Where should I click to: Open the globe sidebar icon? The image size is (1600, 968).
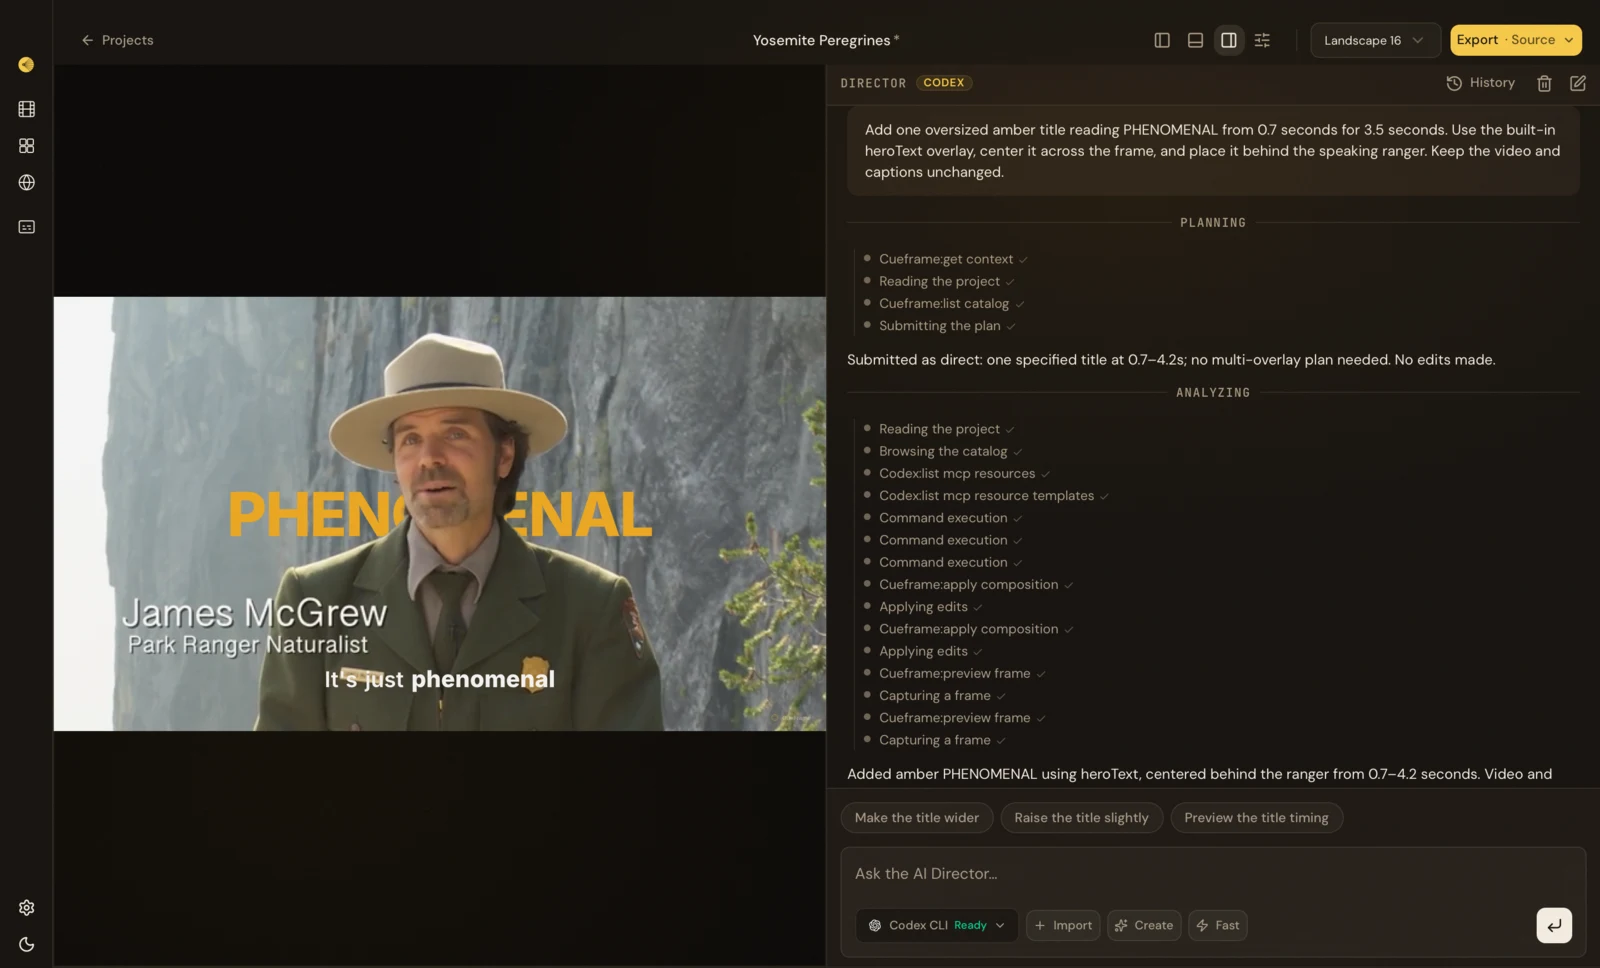[27, 183]
